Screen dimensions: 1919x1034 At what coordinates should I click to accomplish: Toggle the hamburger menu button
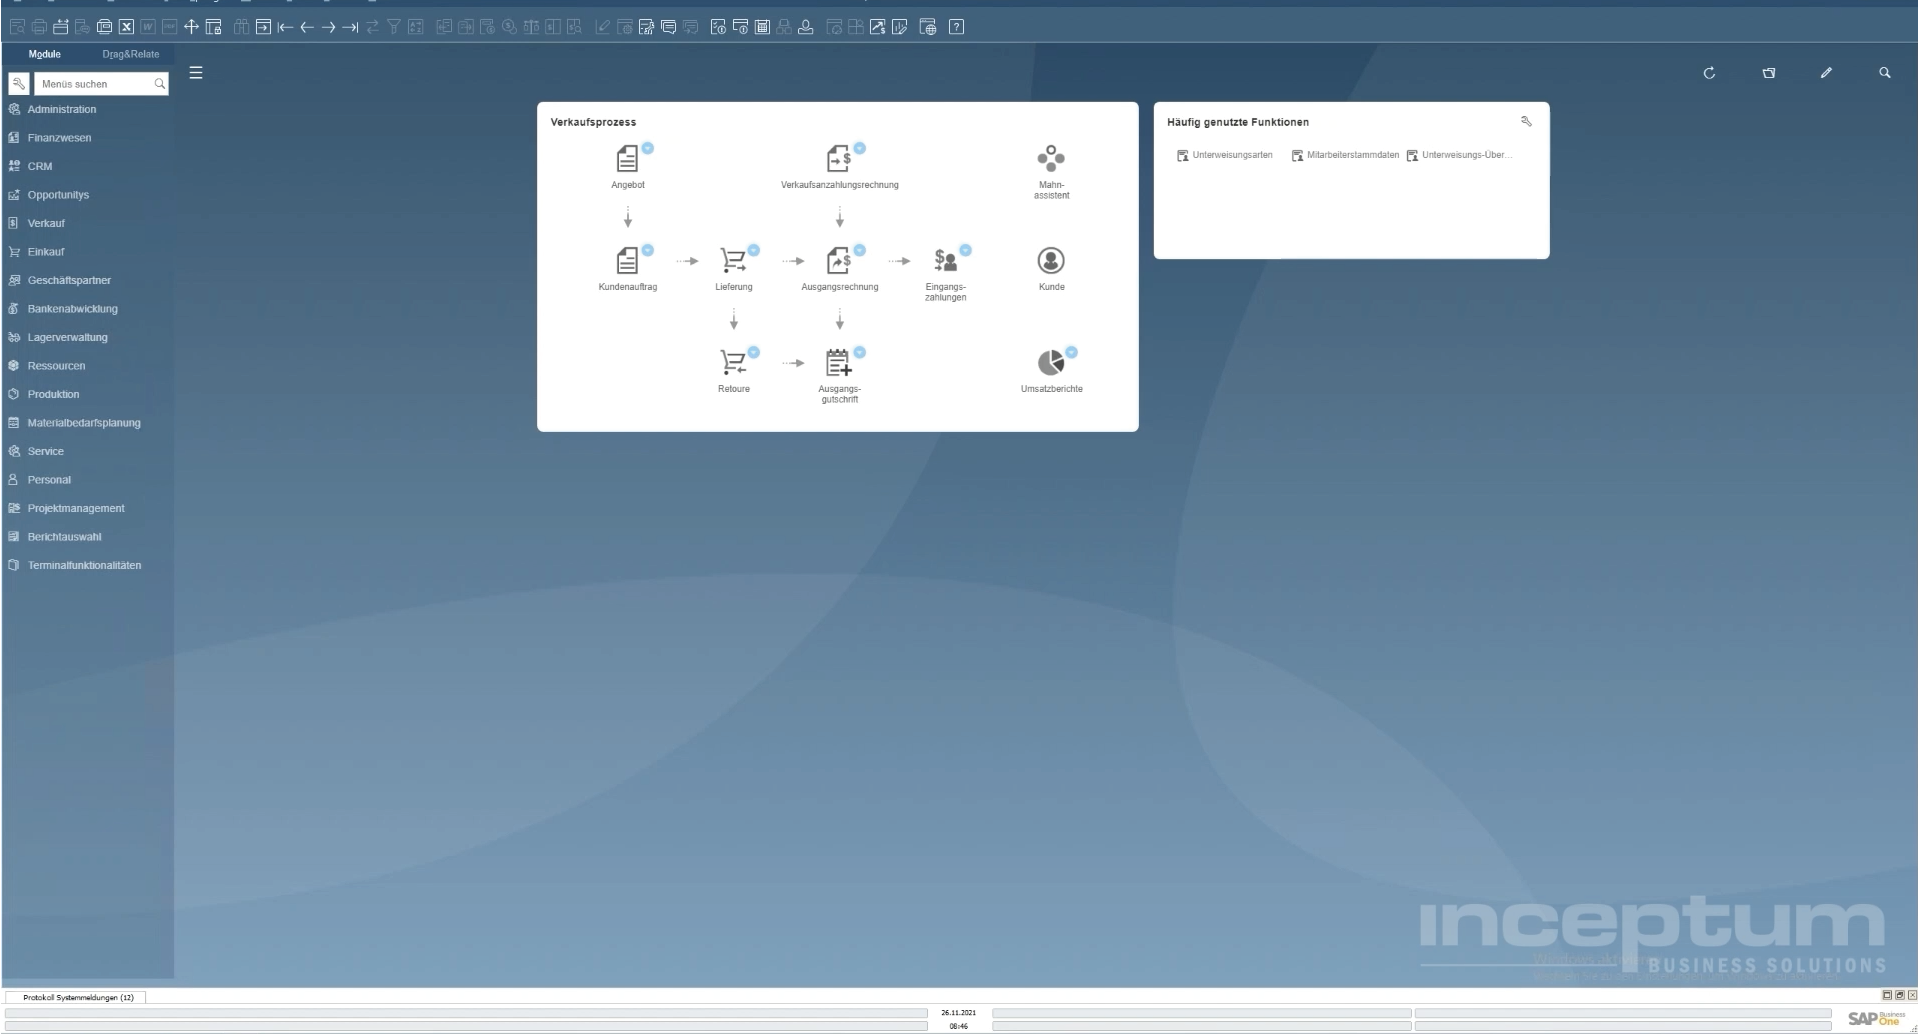196,73
